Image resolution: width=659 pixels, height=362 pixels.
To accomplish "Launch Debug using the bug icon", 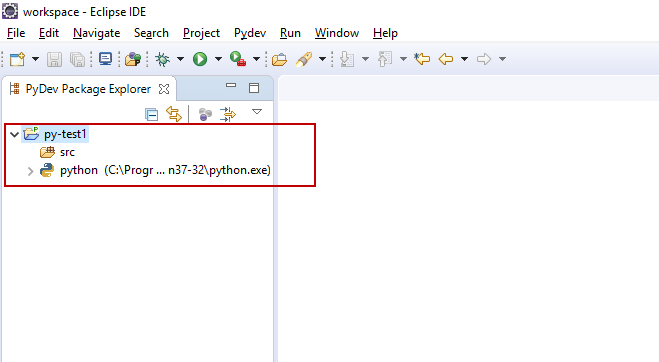I will click(162, 59).
